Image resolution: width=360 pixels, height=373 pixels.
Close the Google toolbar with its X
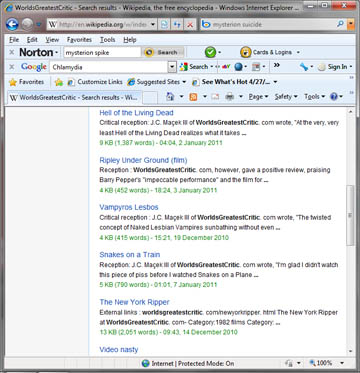(x=11, y=67)
